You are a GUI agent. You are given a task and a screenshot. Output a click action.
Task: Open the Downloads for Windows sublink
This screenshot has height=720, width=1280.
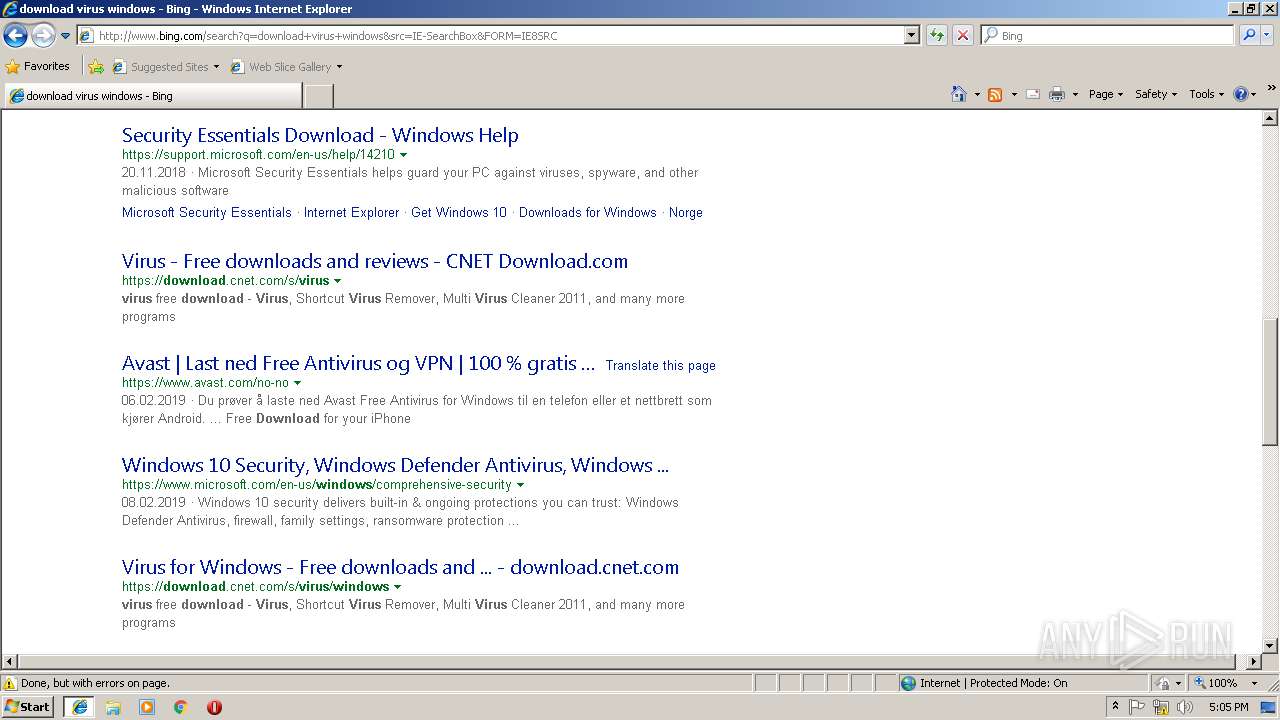tap(588, 212)
